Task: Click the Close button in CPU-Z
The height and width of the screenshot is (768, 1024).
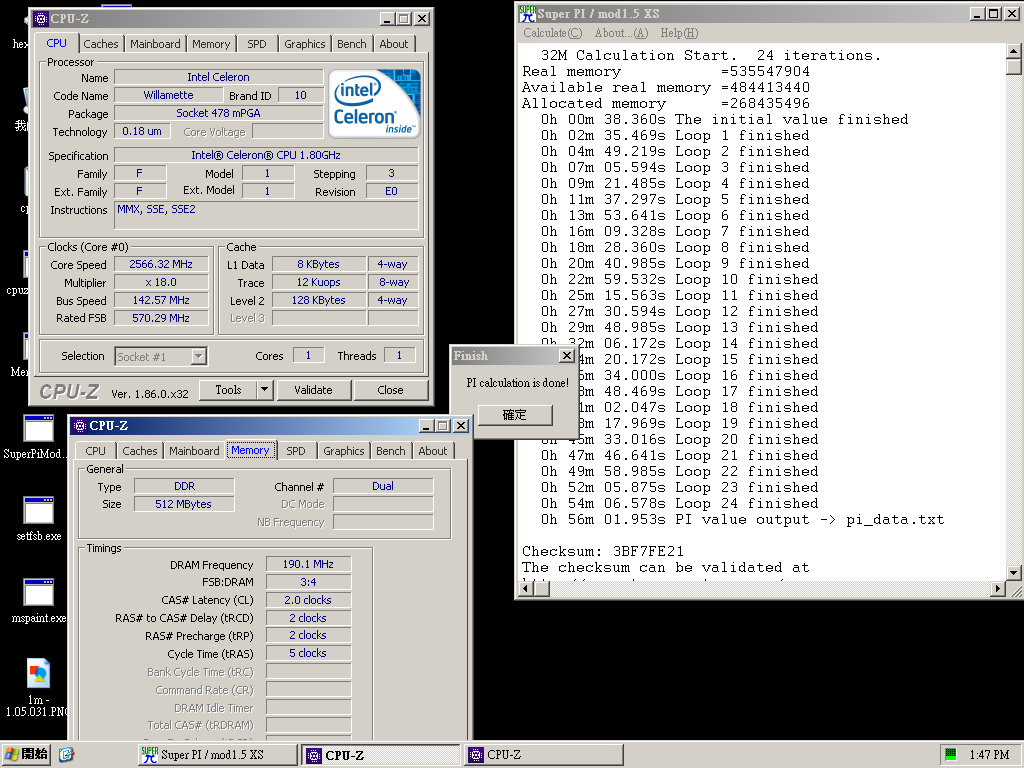Action: point(391,390)
